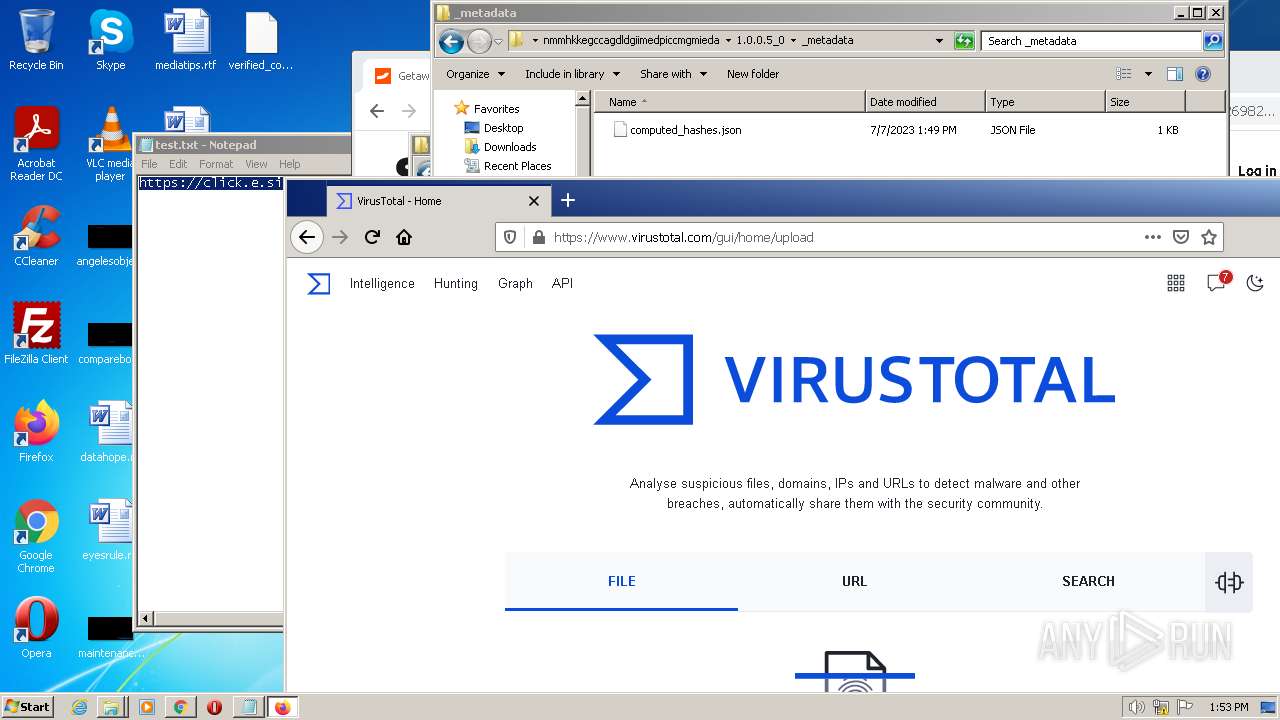Open Opera desktop shortcut
Viewport: 1280px width, 720px height.
36,628
